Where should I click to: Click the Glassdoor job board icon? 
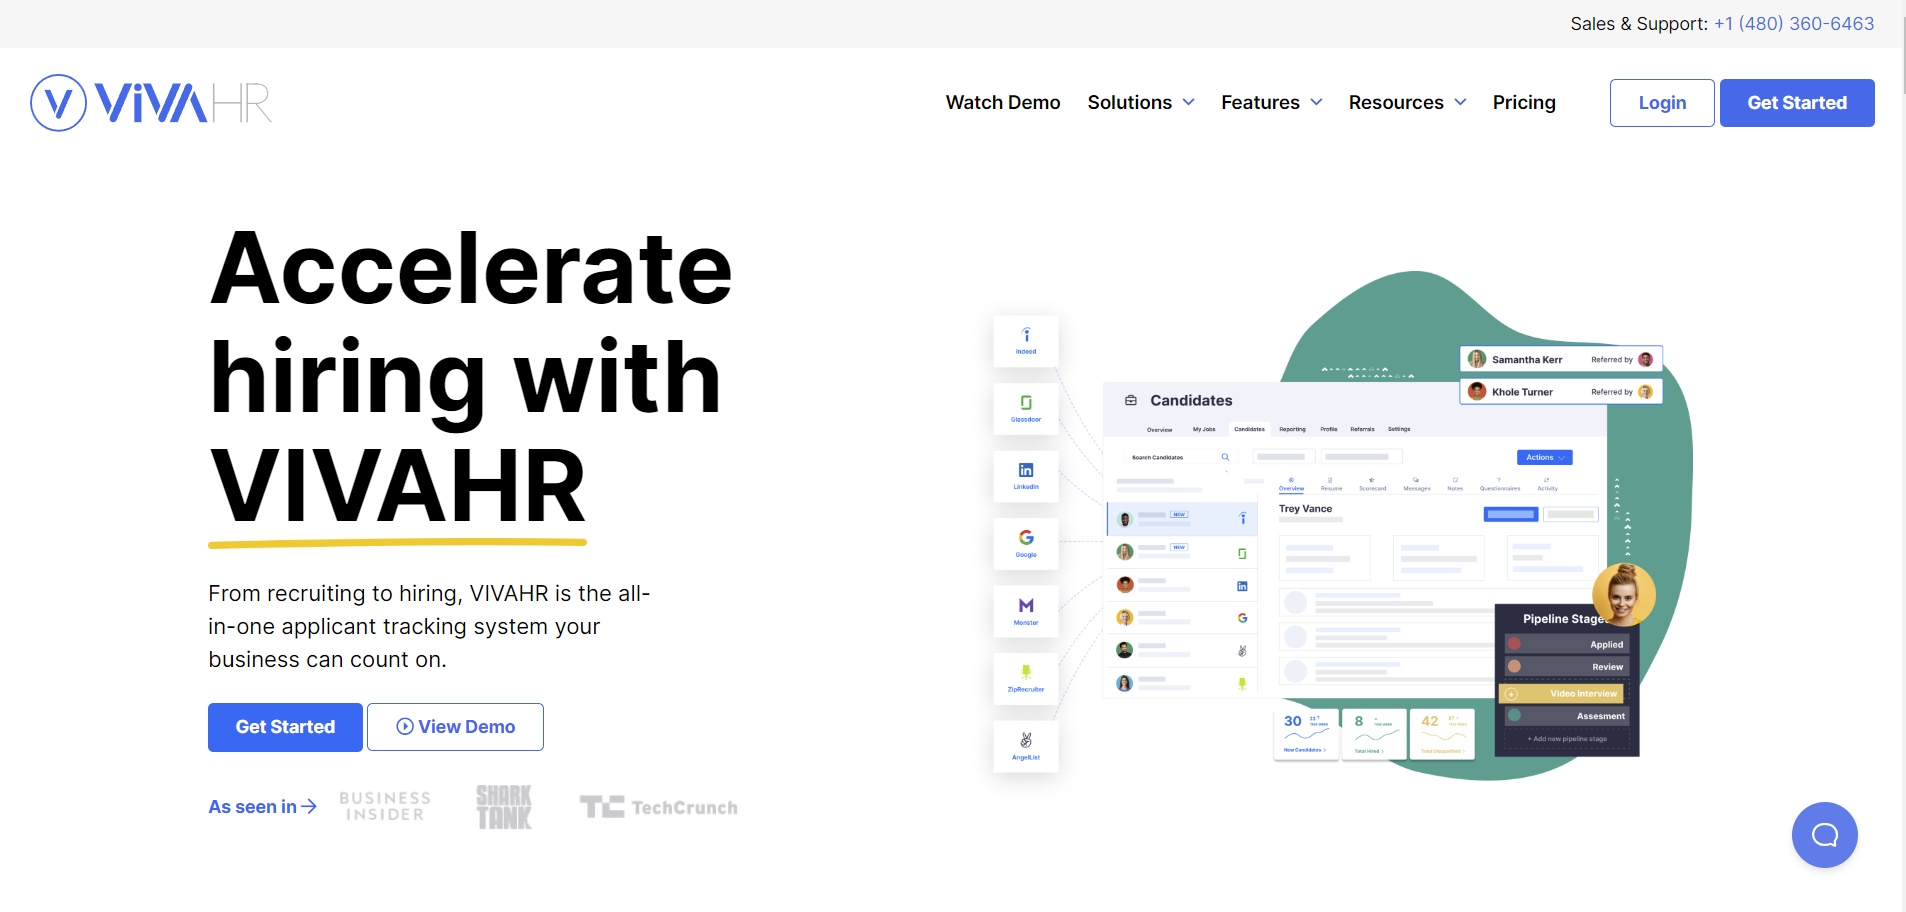(1026, 408)
